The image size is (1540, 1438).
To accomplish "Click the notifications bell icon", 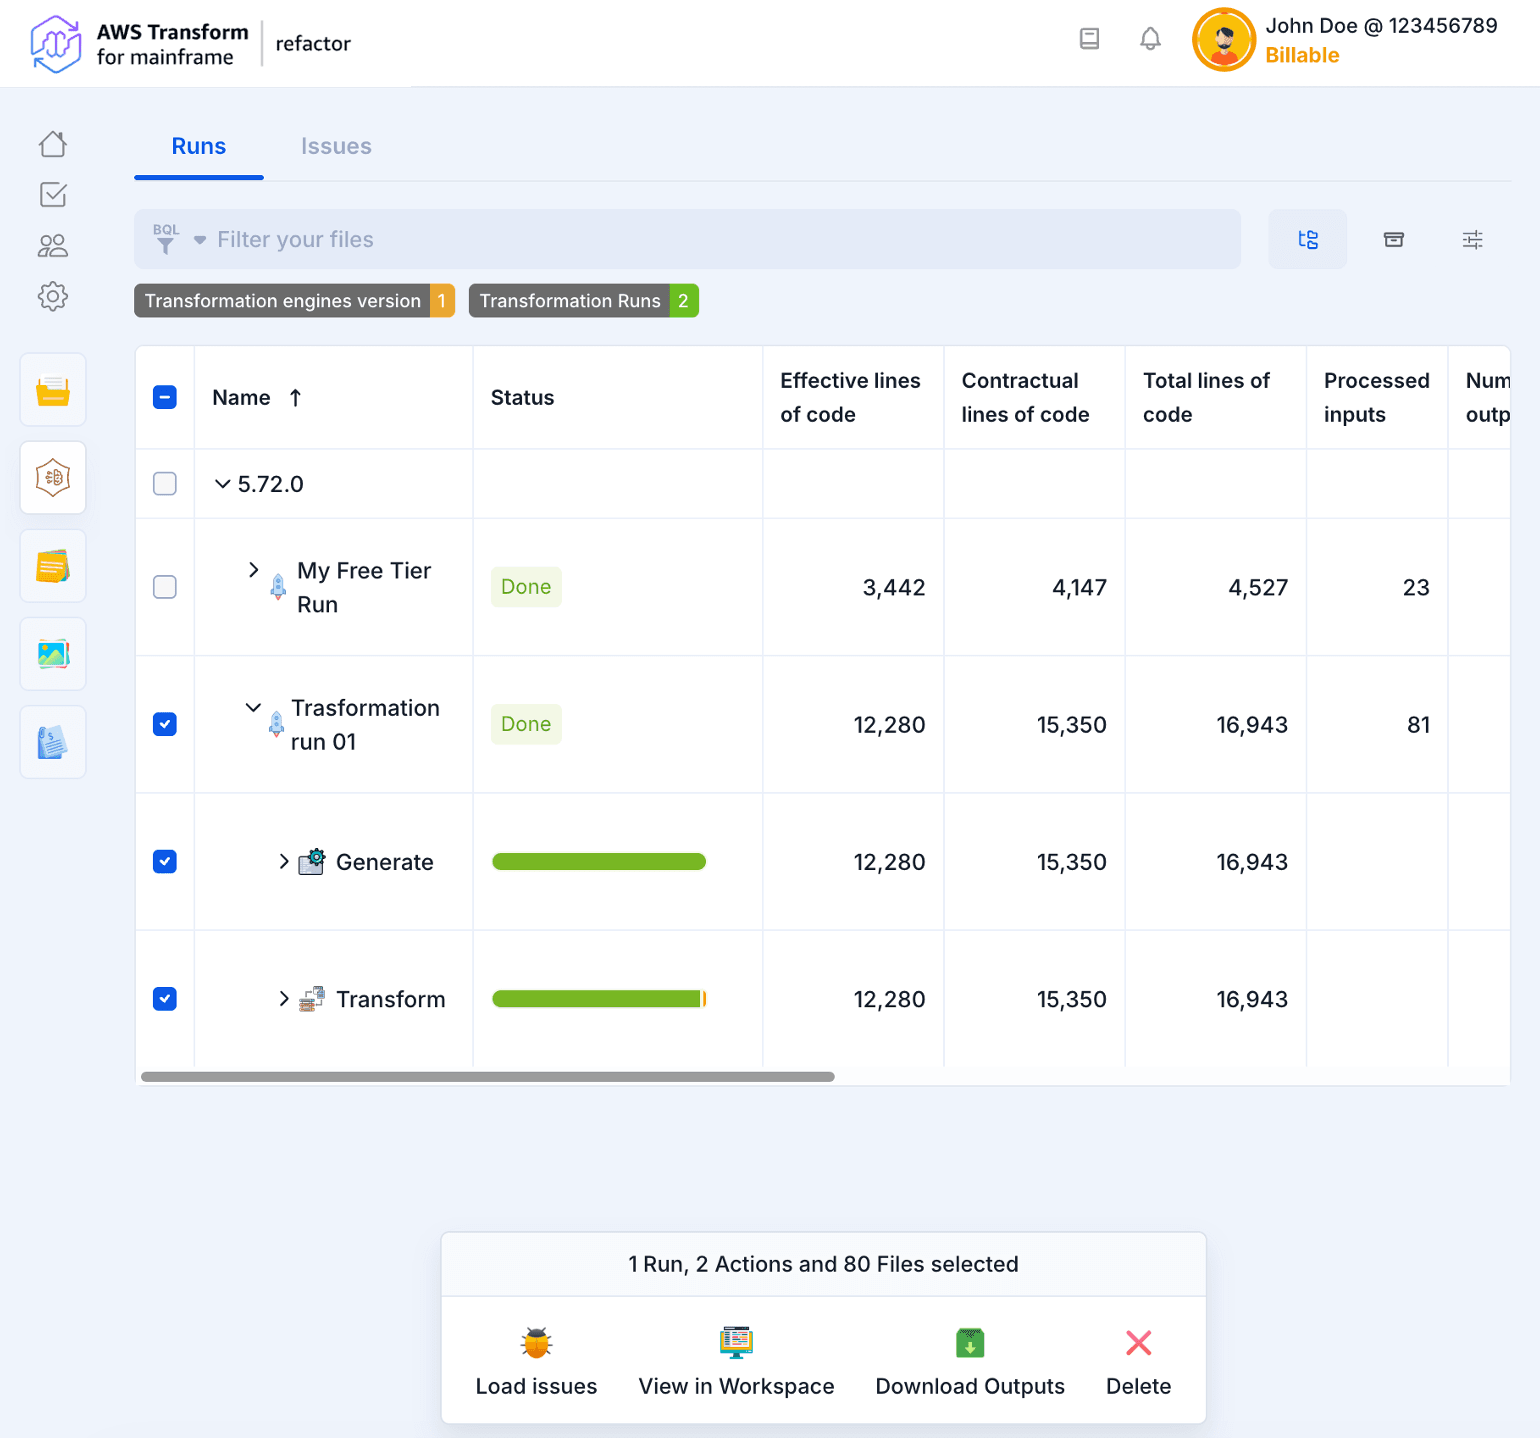I will pos(1150,39).
